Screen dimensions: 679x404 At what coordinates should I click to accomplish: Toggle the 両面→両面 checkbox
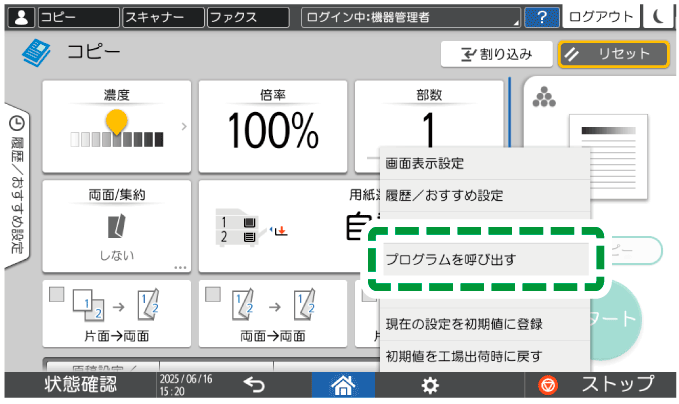click(x=213, y=294)
